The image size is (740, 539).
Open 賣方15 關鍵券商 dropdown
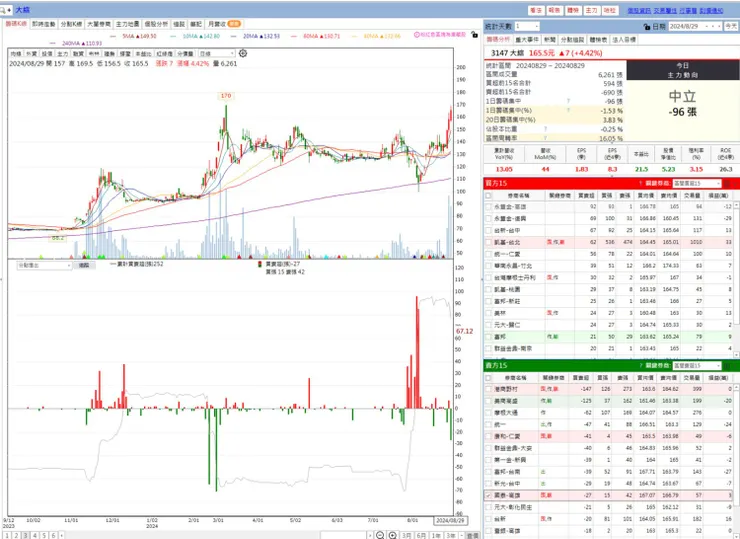click(697, 365)
